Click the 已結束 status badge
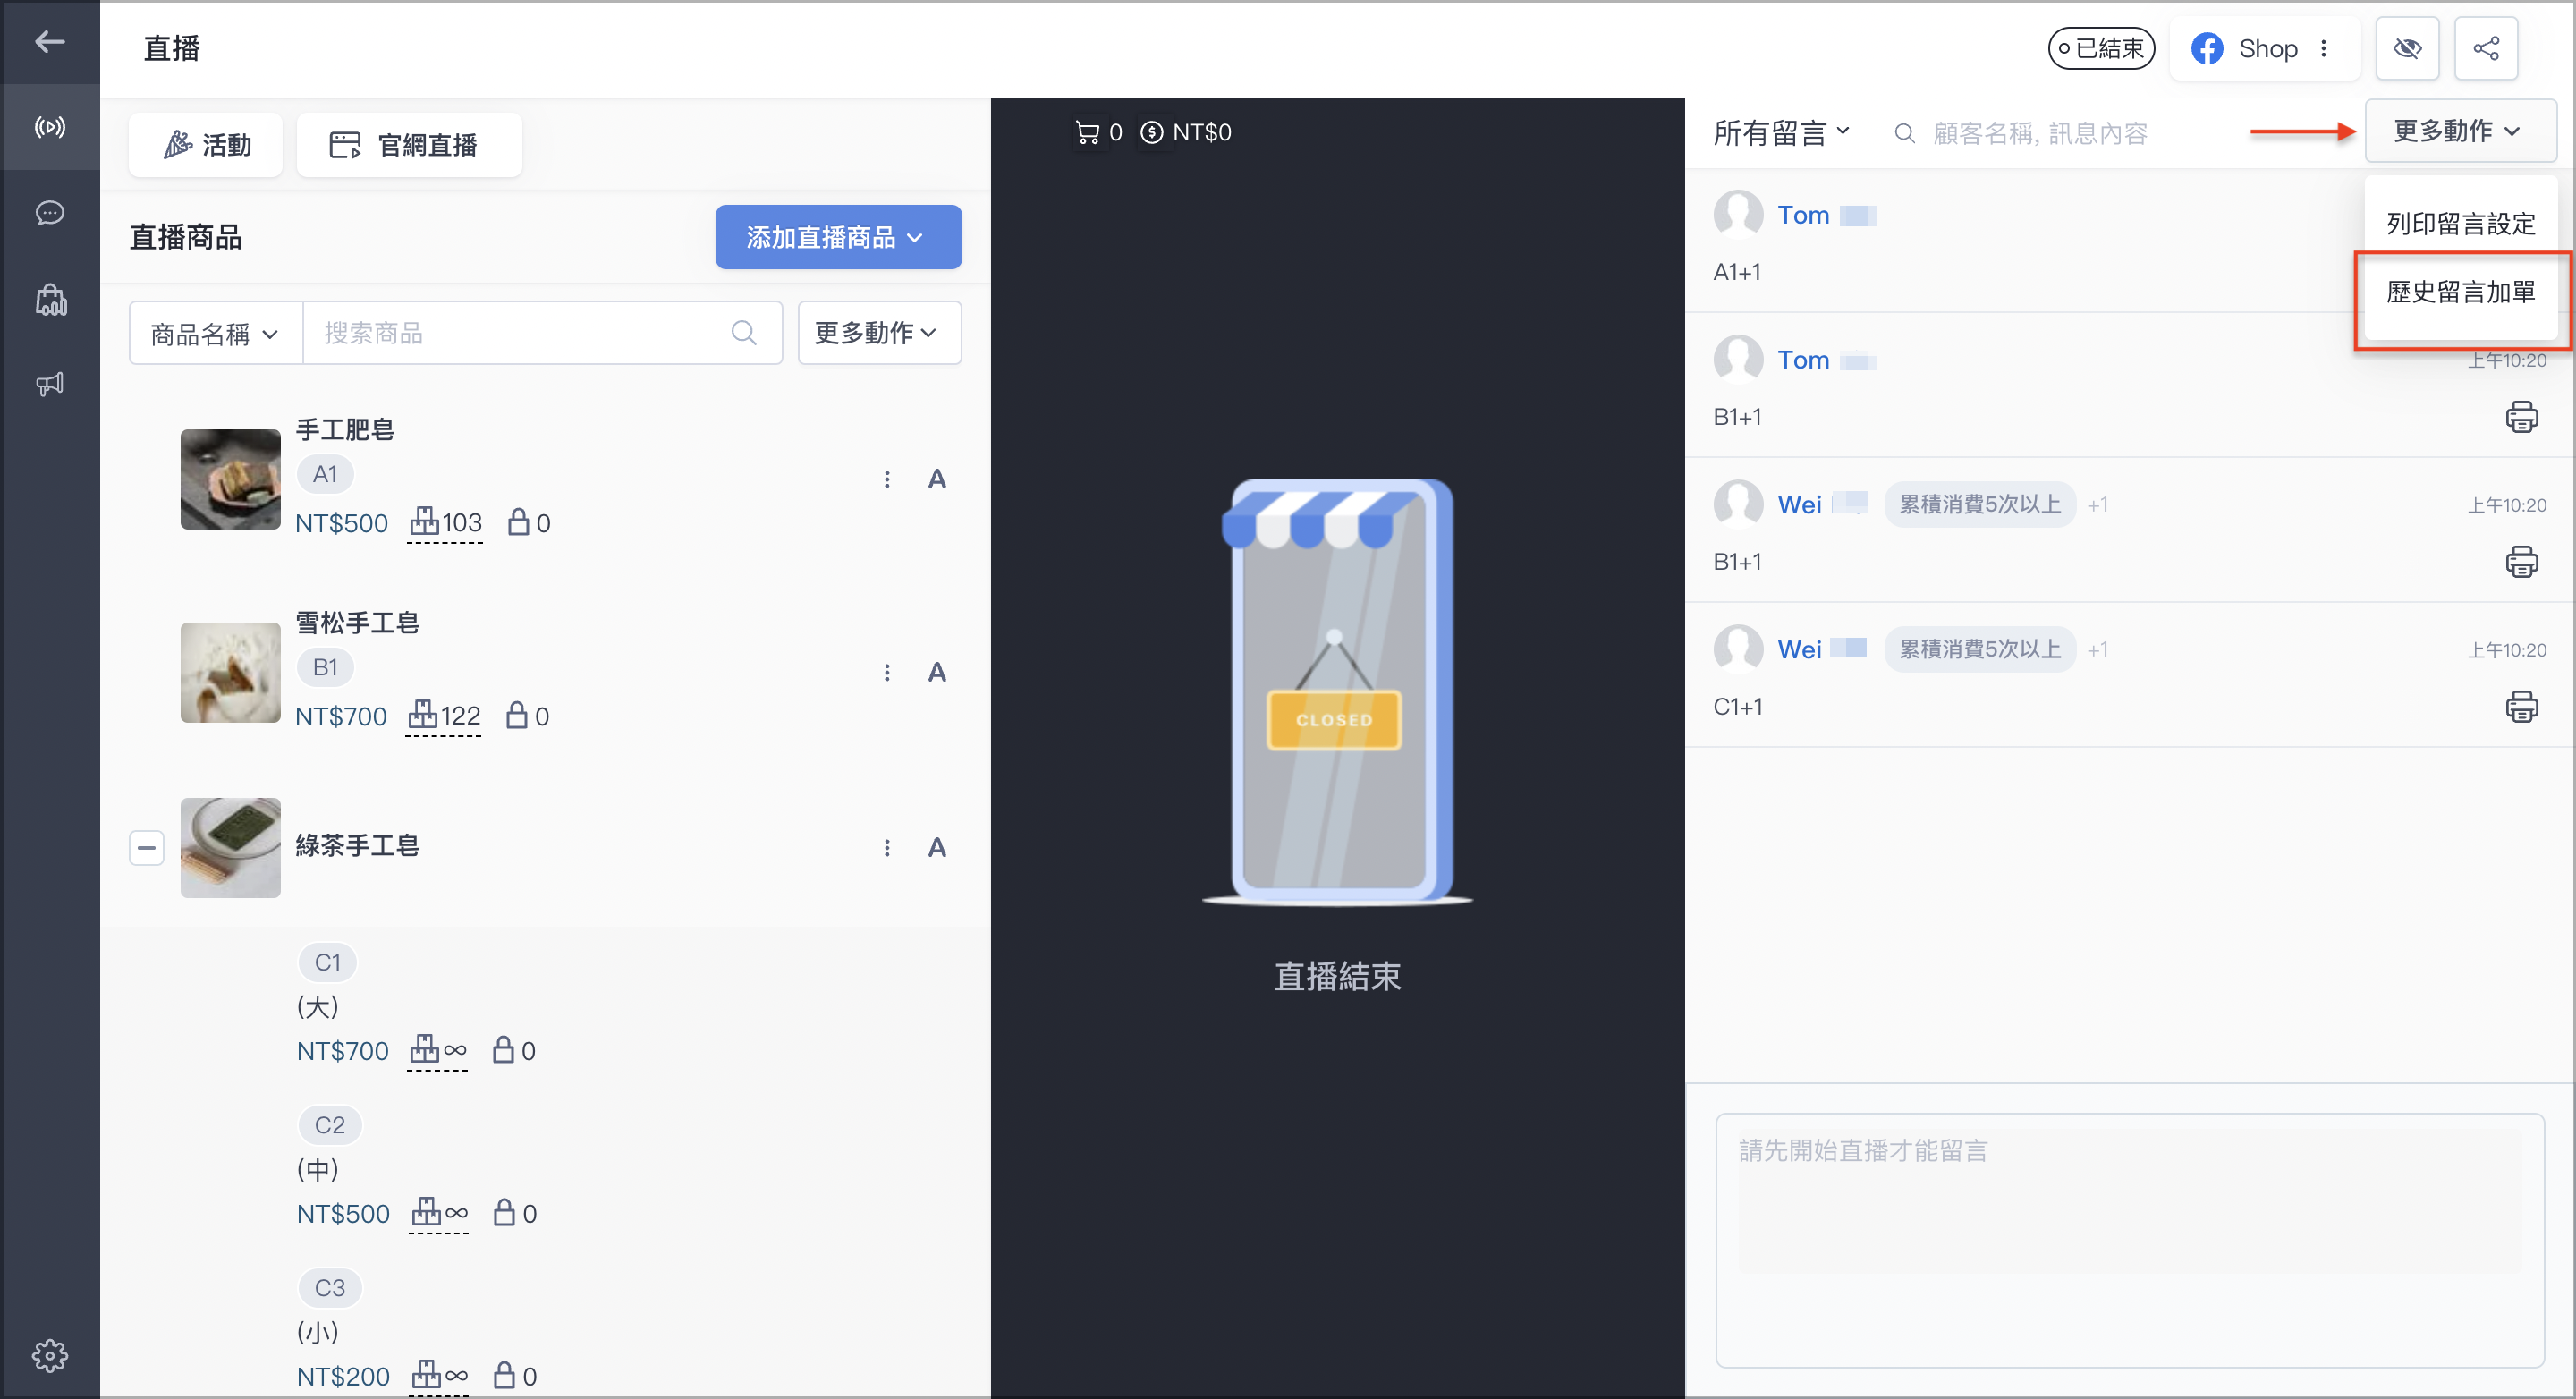The height and width of the screenshot is (1399, 2576). pos(2101,48)
